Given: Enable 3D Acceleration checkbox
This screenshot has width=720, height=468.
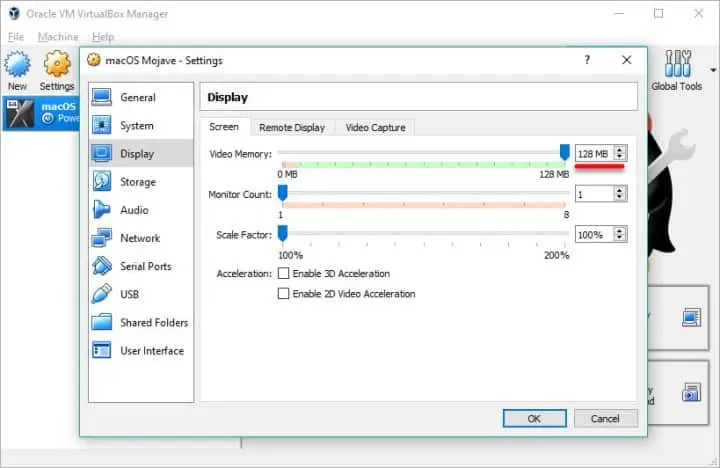Looking at the screenshot, I should pyautogui.click(x=283, y=273).
